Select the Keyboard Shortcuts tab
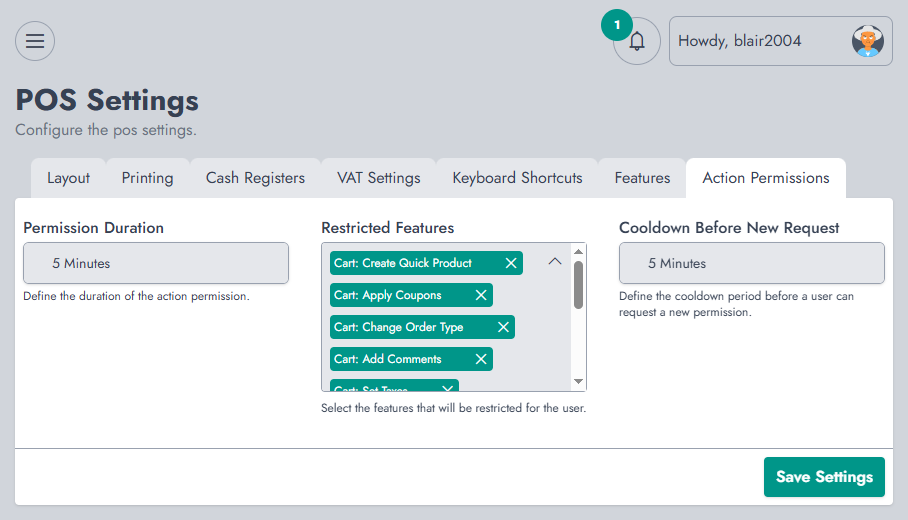908x520 pixels. (x=517, y=178)
